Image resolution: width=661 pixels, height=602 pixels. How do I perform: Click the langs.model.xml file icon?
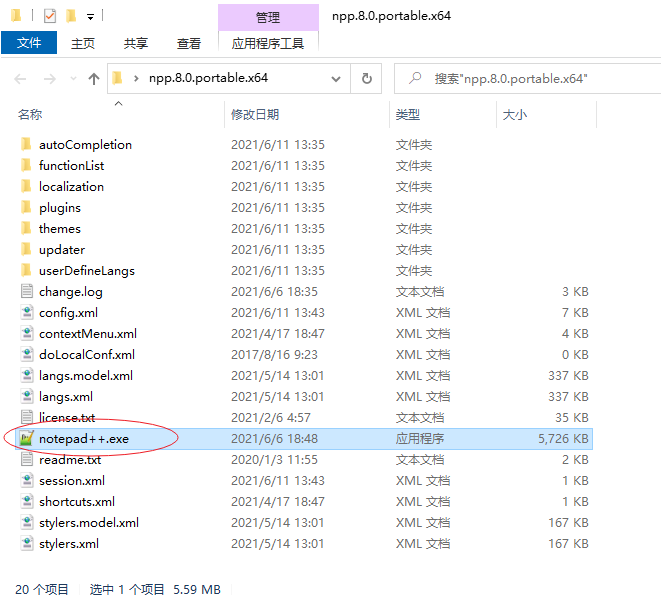click(27, 376)
